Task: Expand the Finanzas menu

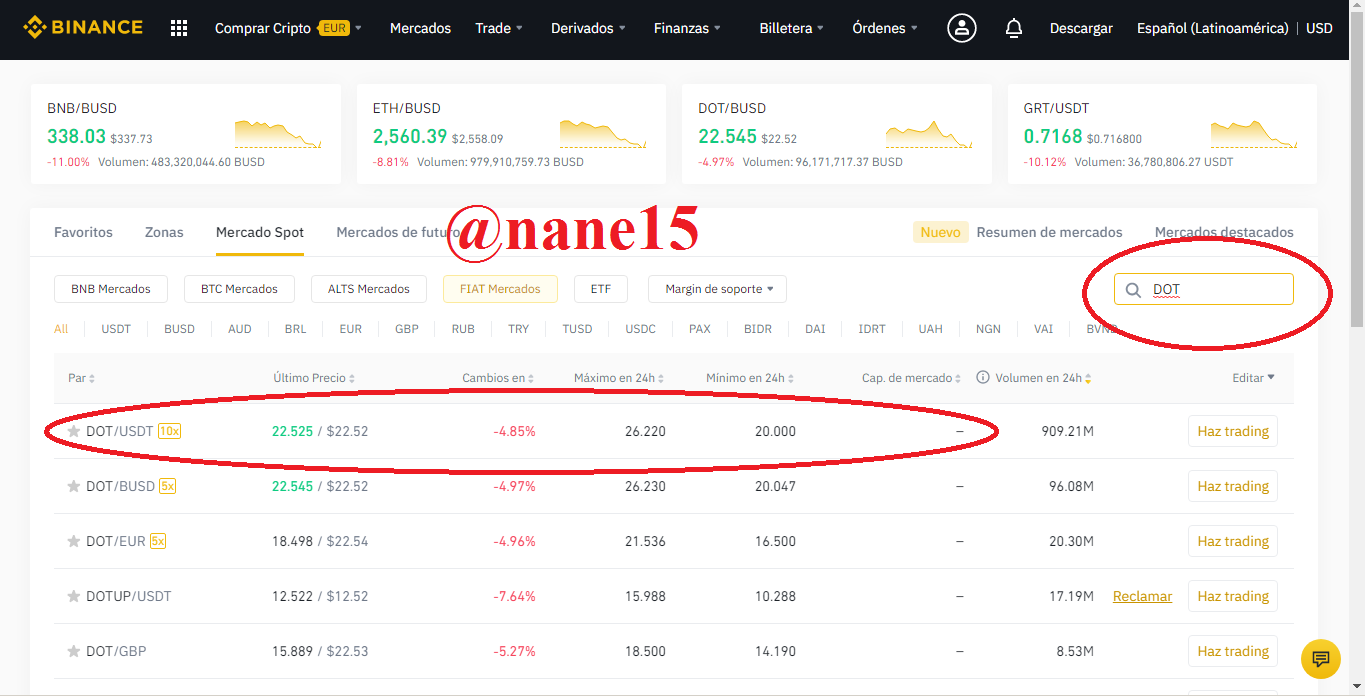Action: click(x=687, y=28)
